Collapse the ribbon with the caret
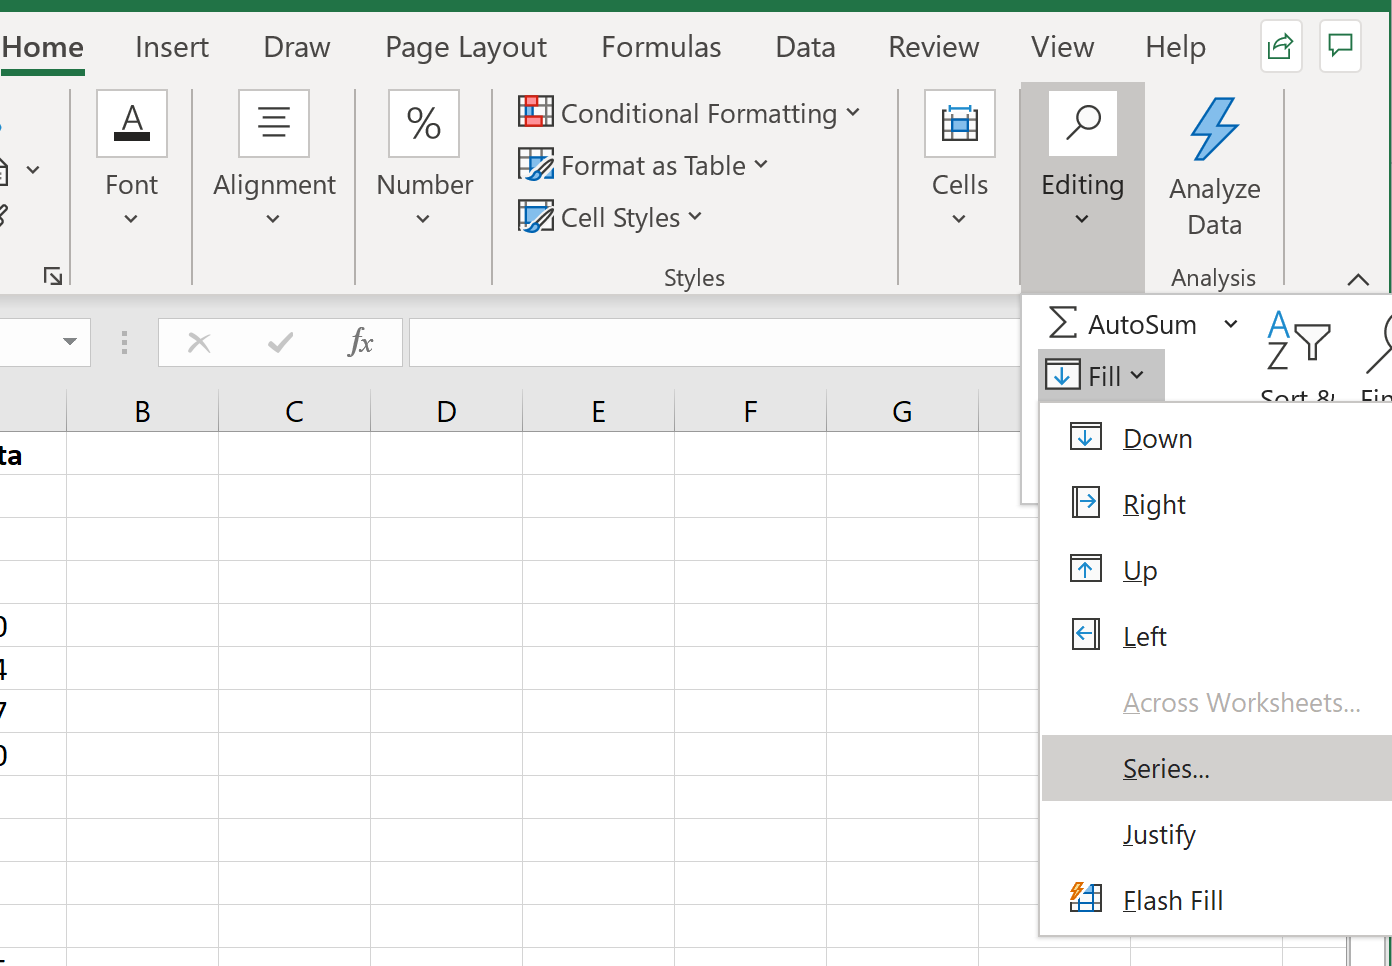Viewport: 1392px width, 966px height. (x=1358, y=279)
